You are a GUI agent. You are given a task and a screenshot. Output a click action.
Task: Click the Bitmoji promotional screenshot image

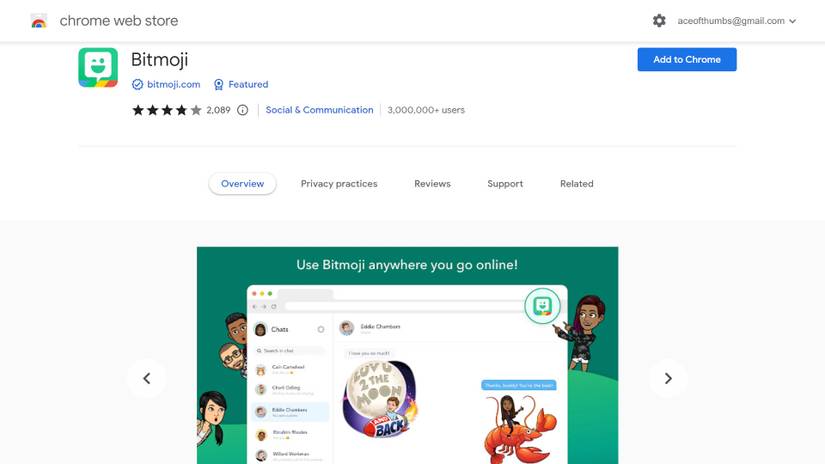(408, 355)
